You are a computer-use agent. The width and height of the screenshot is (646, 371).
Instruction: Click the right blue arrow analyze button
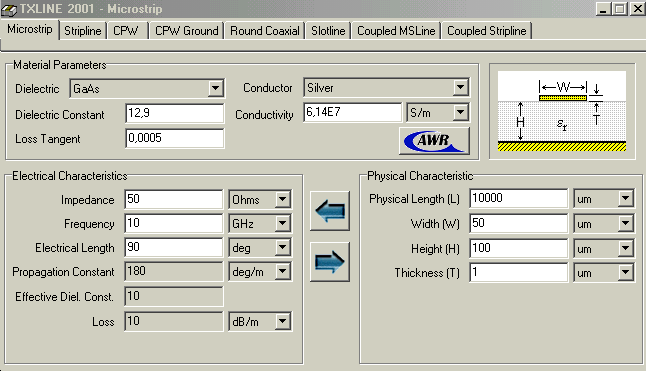coord(330,262)
